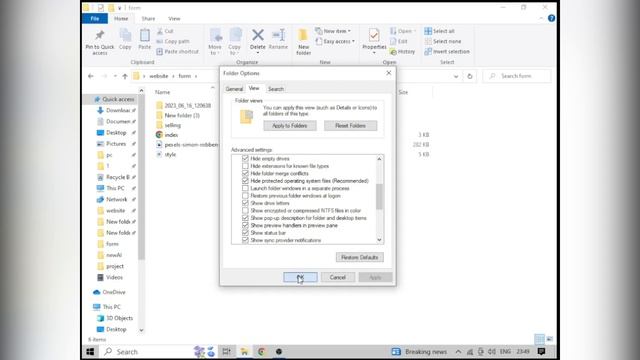
Task: Click Select none in the ribbon
Action: pyautogui.click(x=443, y=41)
